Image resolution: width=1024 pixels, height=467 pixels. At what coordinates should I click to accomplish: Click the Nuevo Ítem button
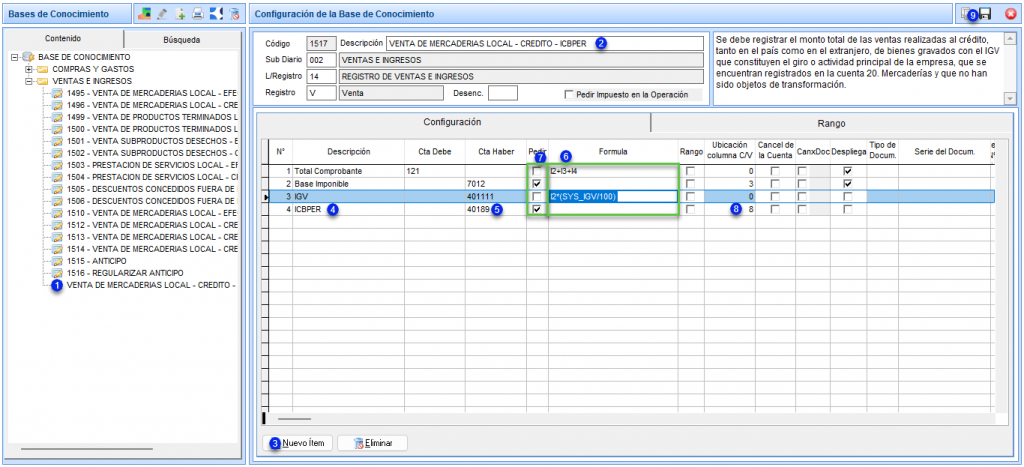[297, 443]
